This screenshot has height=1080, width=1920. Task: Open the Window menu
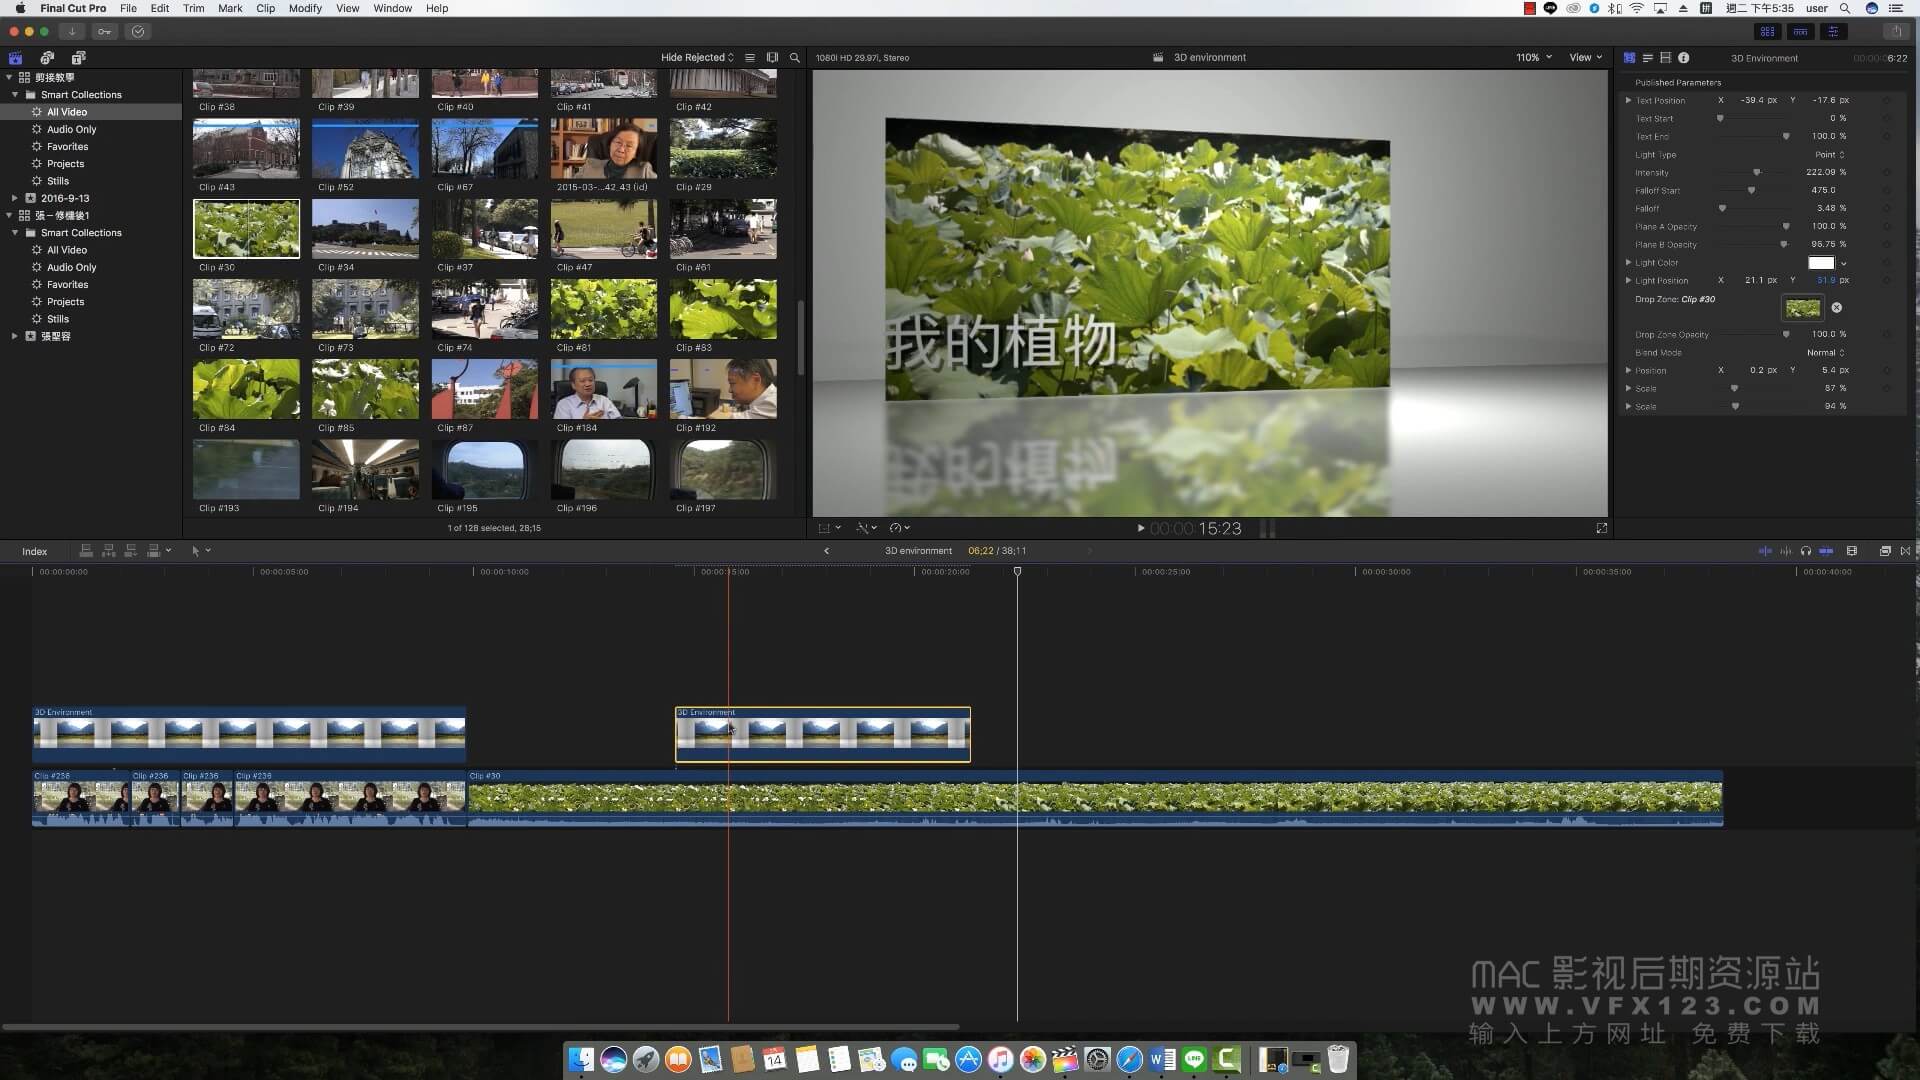click(x=392, y=8)
